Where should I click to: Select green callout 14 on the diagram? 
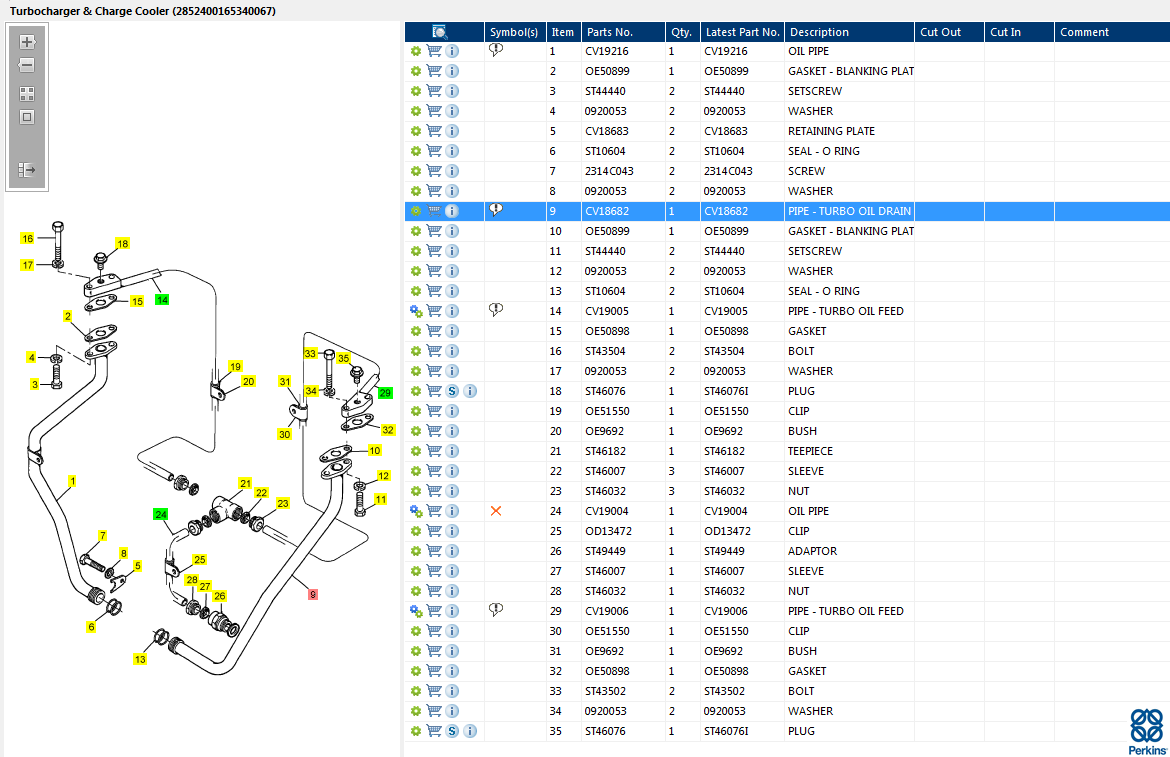pos(162,300)
